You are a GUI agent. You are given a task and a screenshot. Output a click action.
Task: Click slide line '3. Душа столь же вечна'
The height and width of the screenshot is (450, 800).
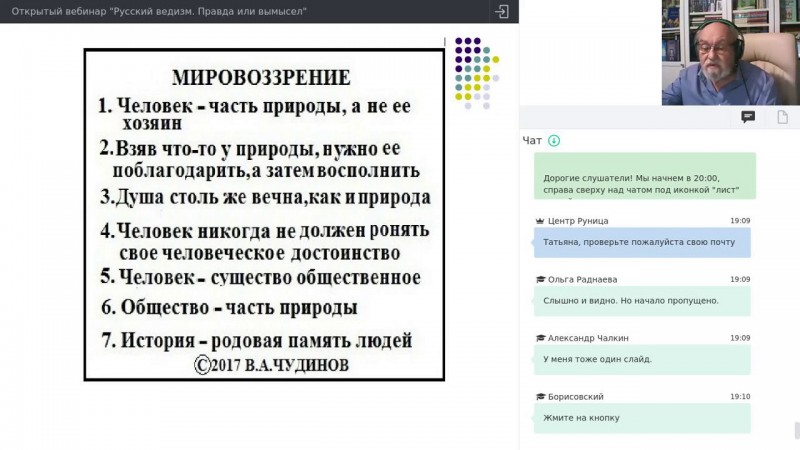[x=265, y=197]
